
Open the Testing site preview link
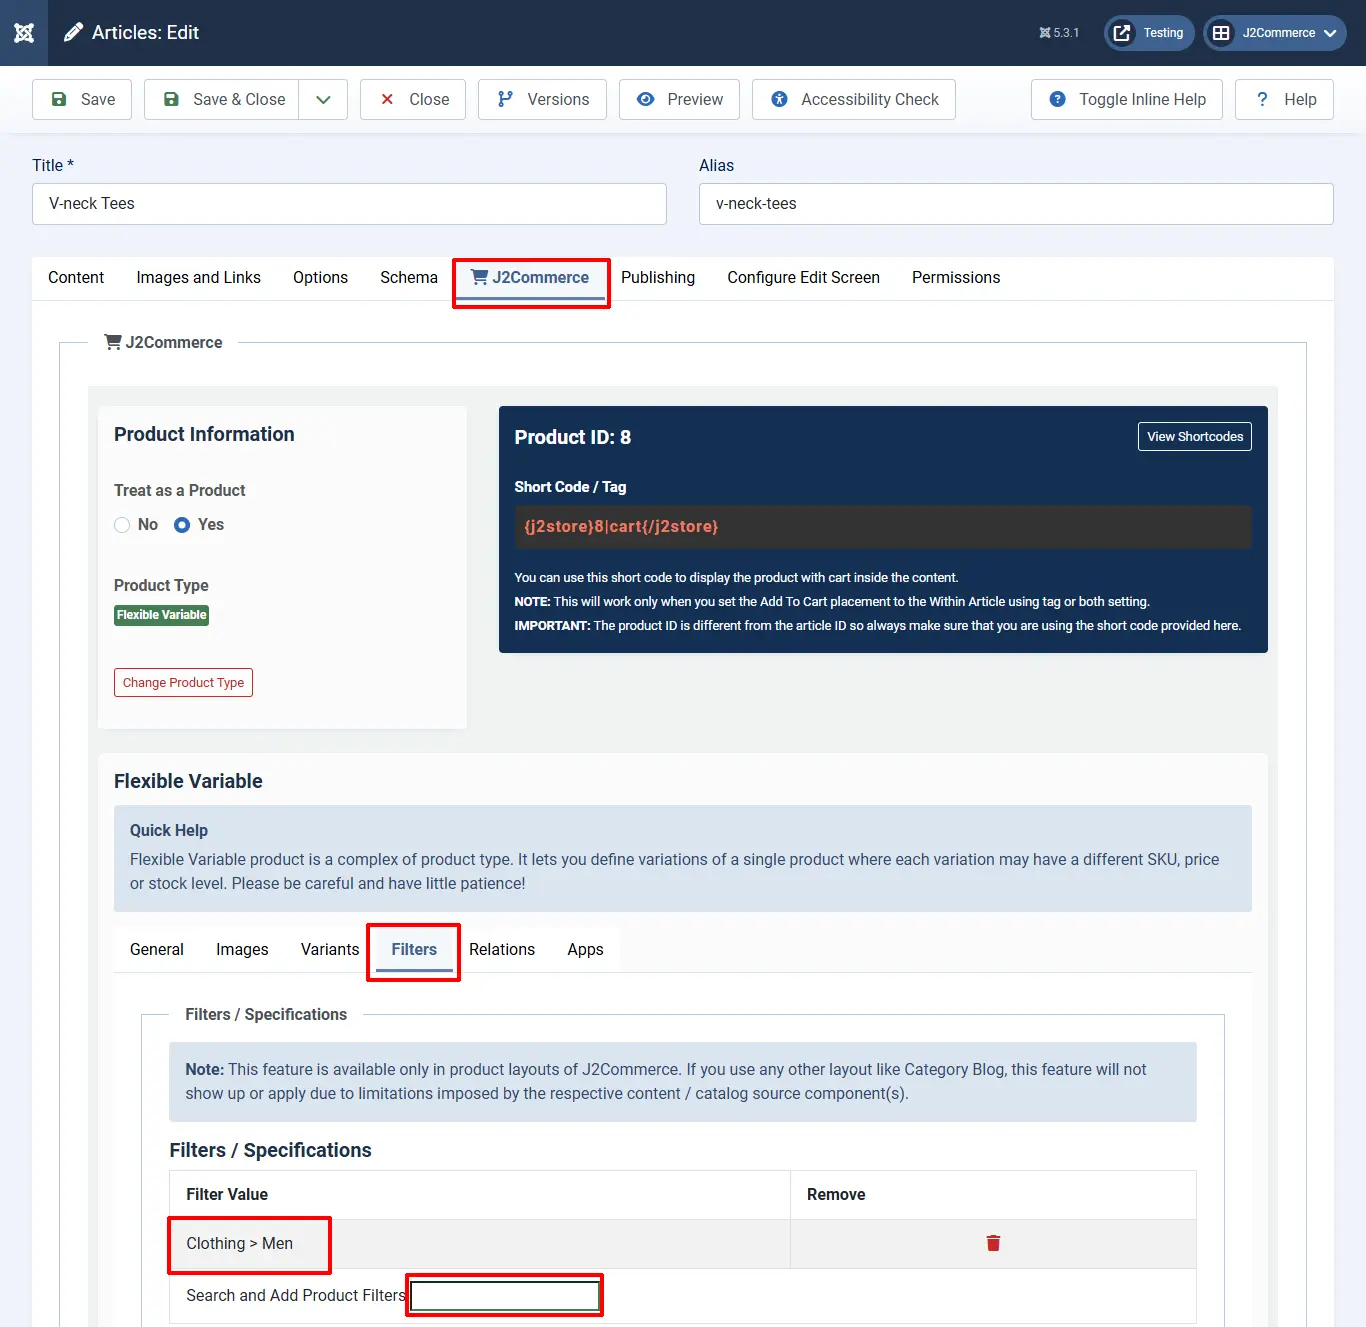point(1149,33)
